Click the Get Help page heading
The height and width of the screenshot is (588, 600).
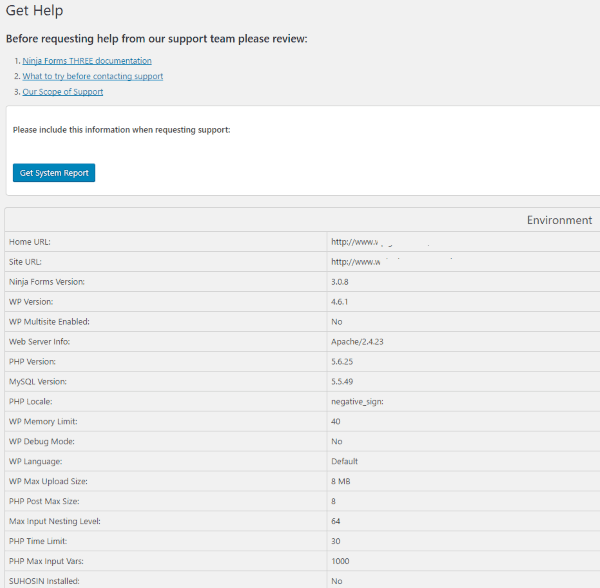click(x=35, y=11)
